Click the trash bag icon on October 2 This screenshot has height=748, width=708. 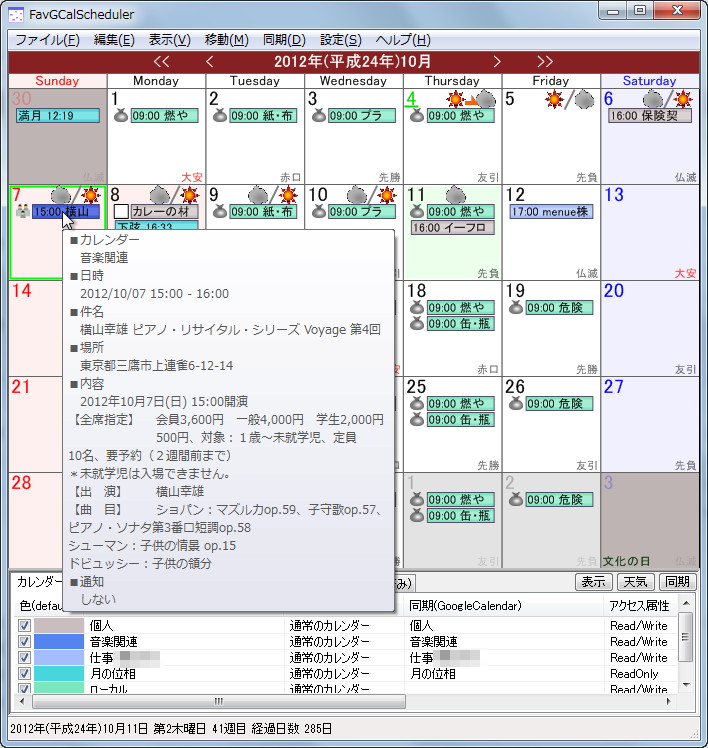click(x=219, y=115)
